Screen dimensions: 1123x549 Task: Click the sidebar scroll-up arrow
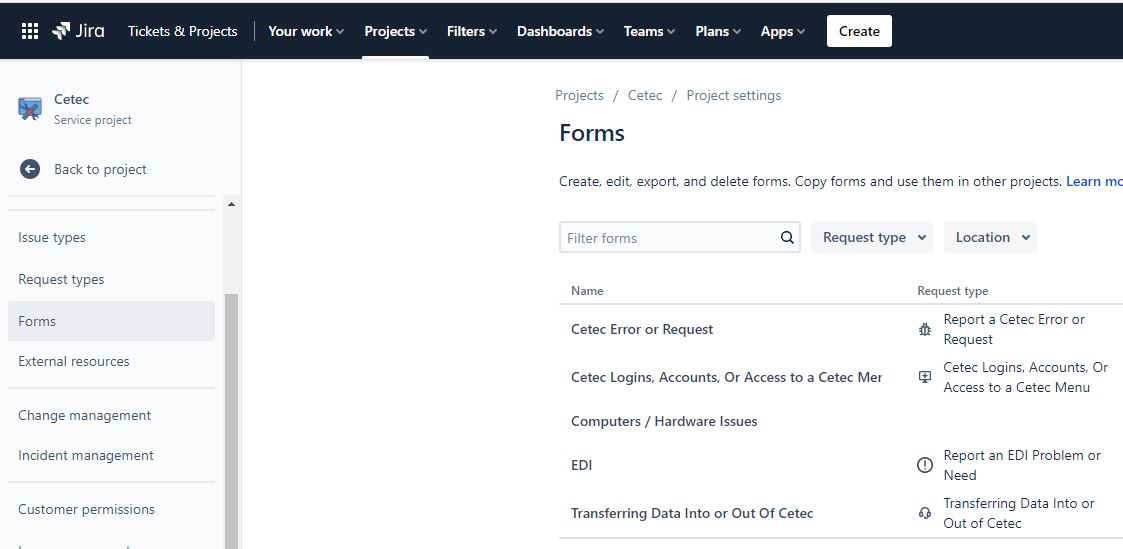coord(231,205)
